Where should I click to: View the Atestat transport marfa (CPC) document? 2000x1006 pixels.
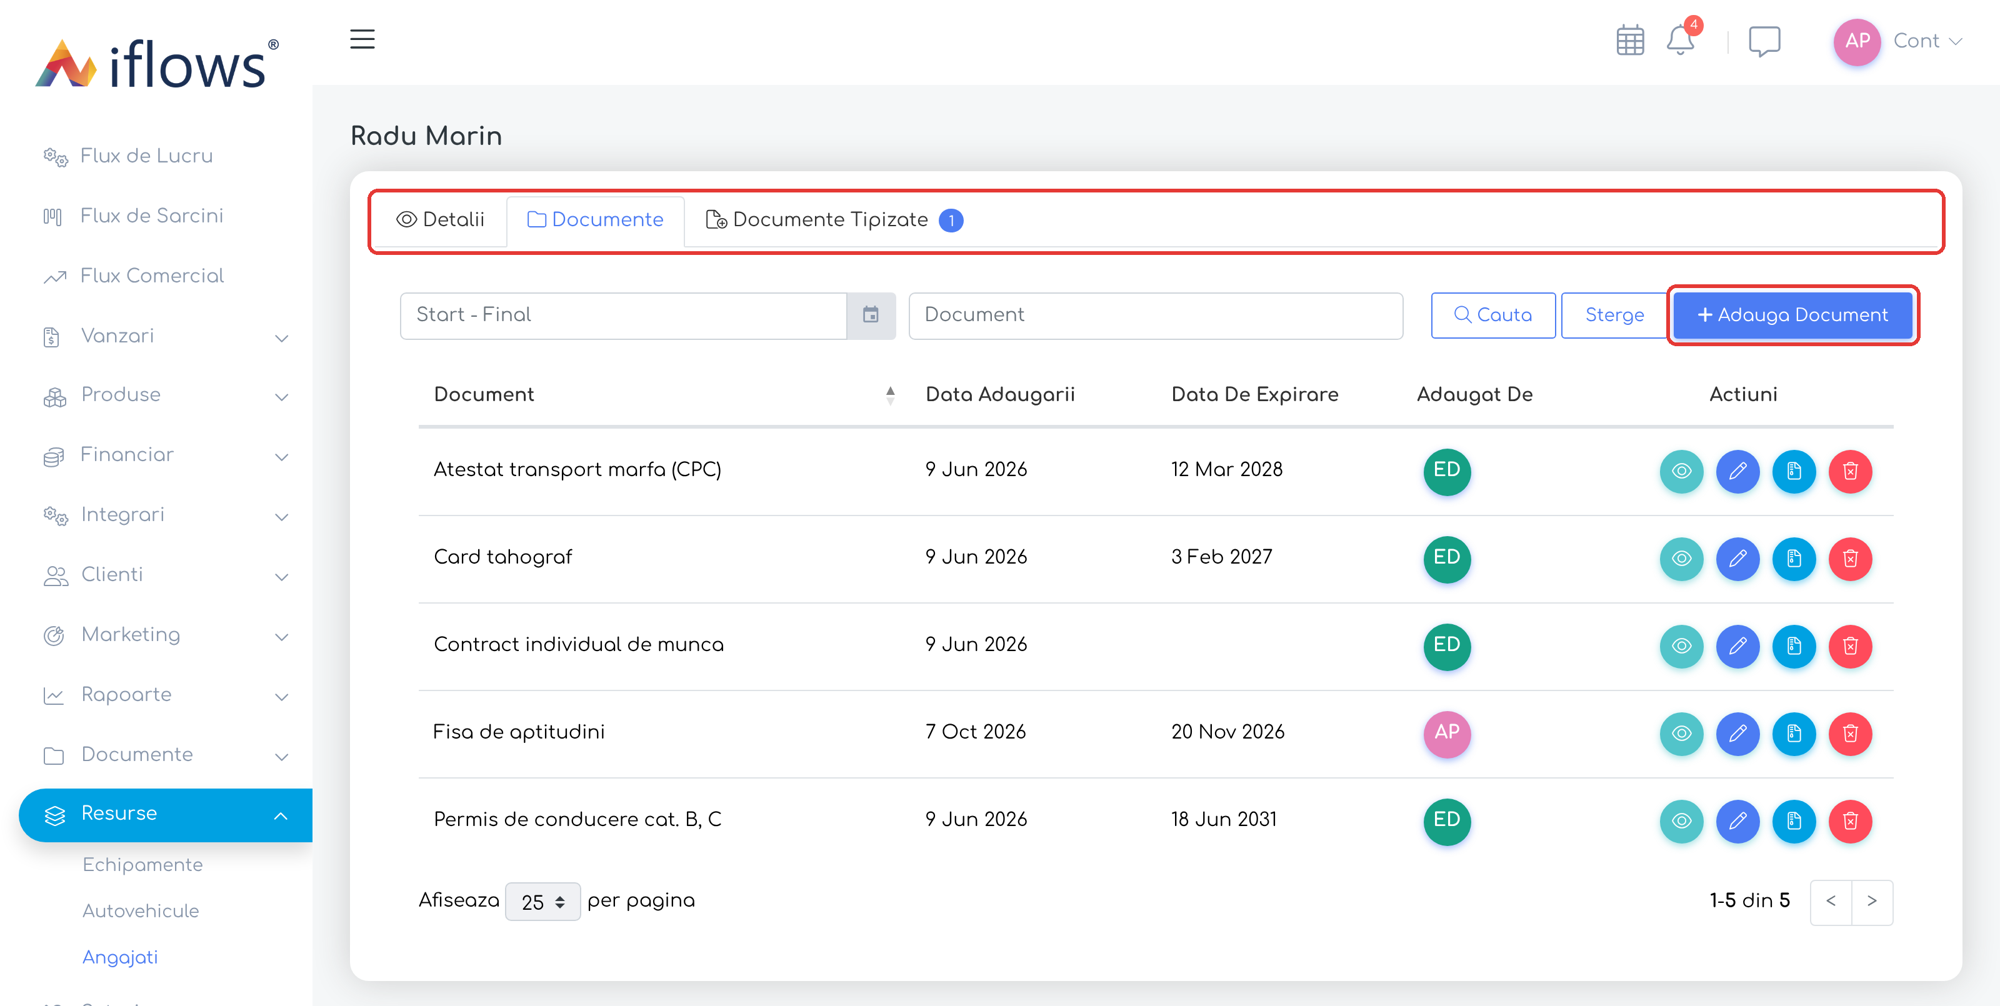tap(1682, 471)
